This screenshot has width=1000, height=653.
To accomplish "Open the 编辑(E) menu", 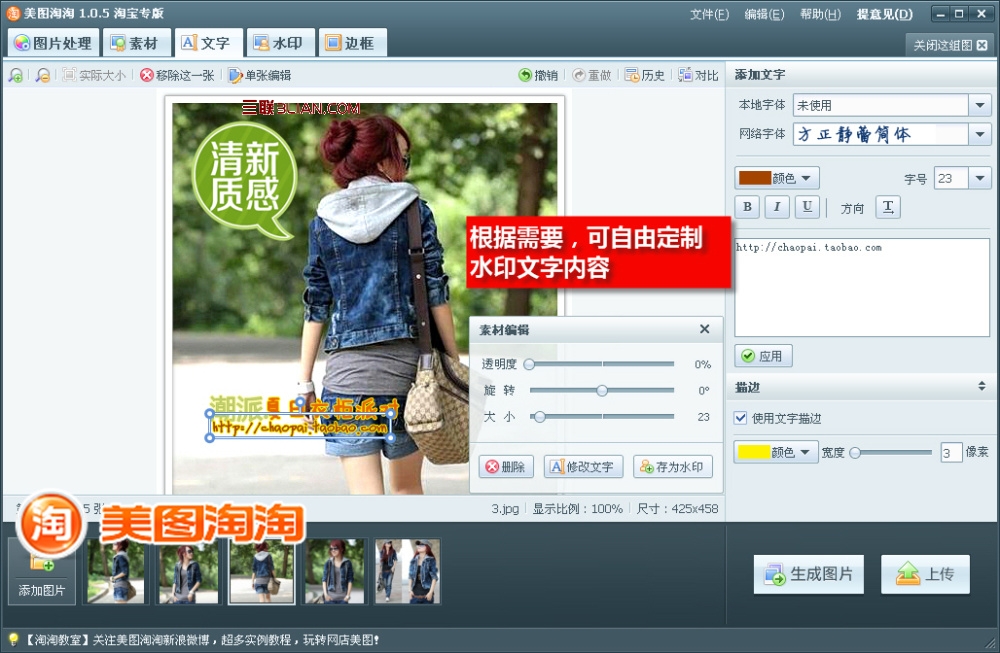I will pos(764,14).
